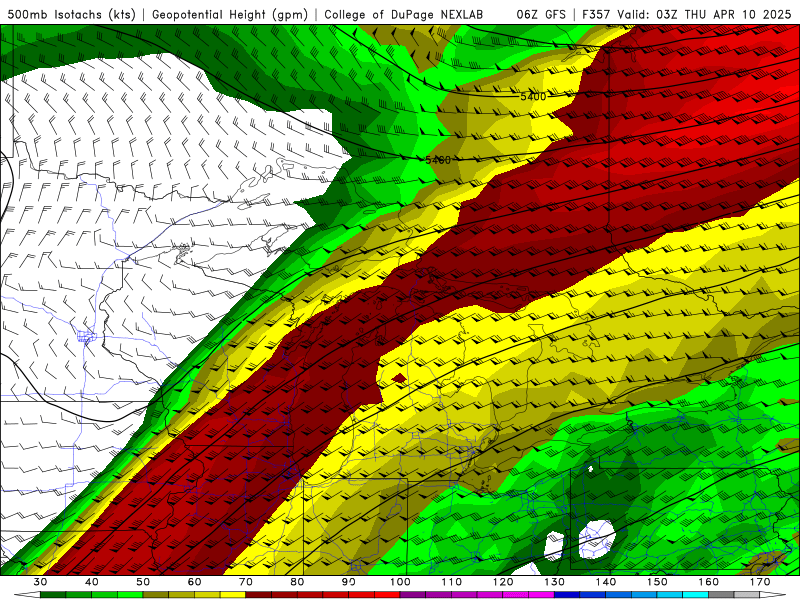Image resolution: width=800 pixels, height=600 pixels.
Task: Click the dark gray swatch right of 160
Action: pyautogui.click(x=721, y=595)
